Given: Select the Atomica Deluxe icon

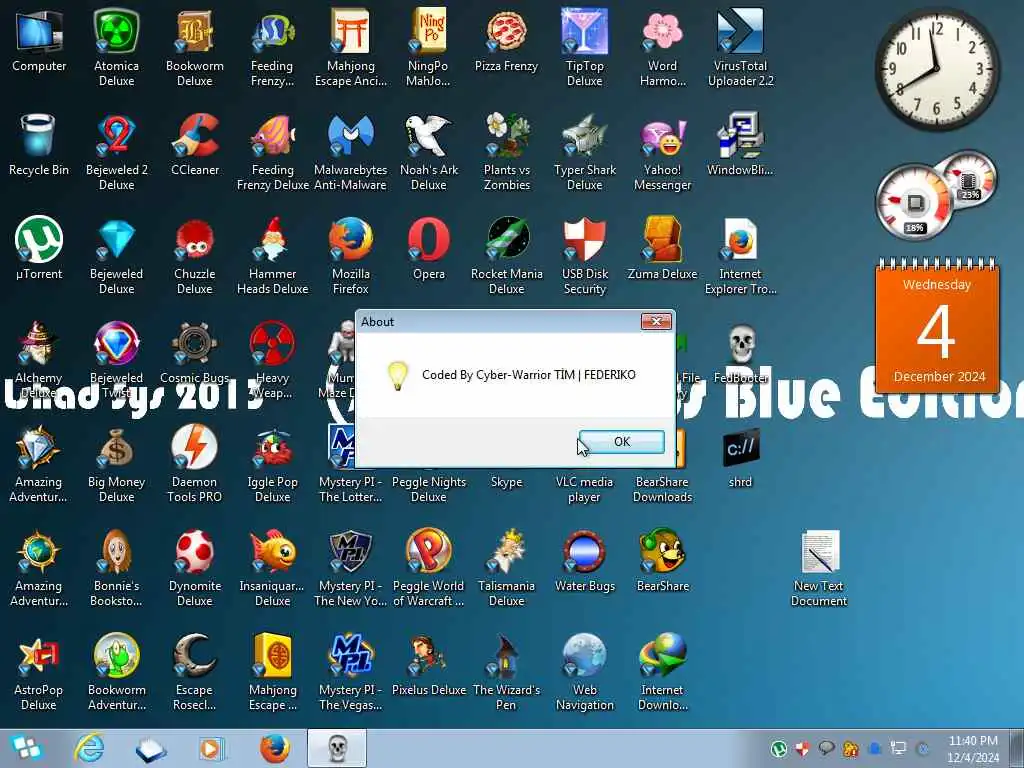Looking at the screenshot, I should click(116, 47).
